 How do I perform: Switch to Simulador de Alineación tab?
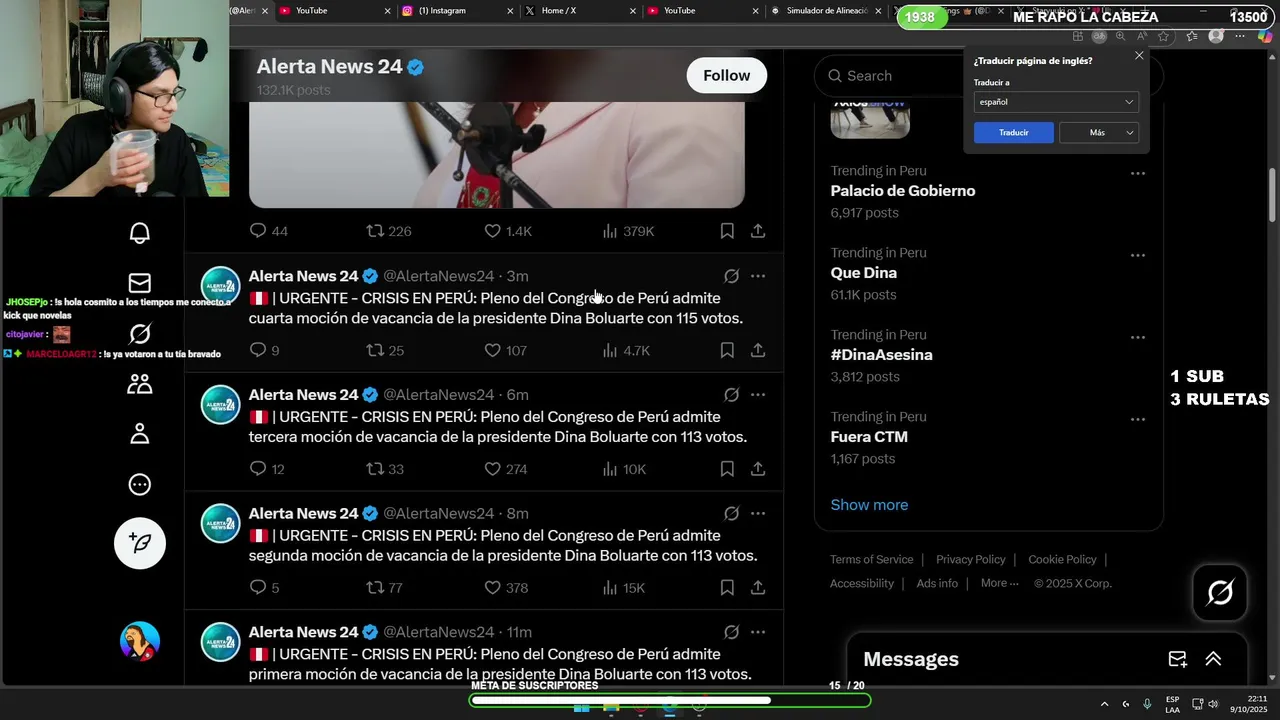pos(825,11)
